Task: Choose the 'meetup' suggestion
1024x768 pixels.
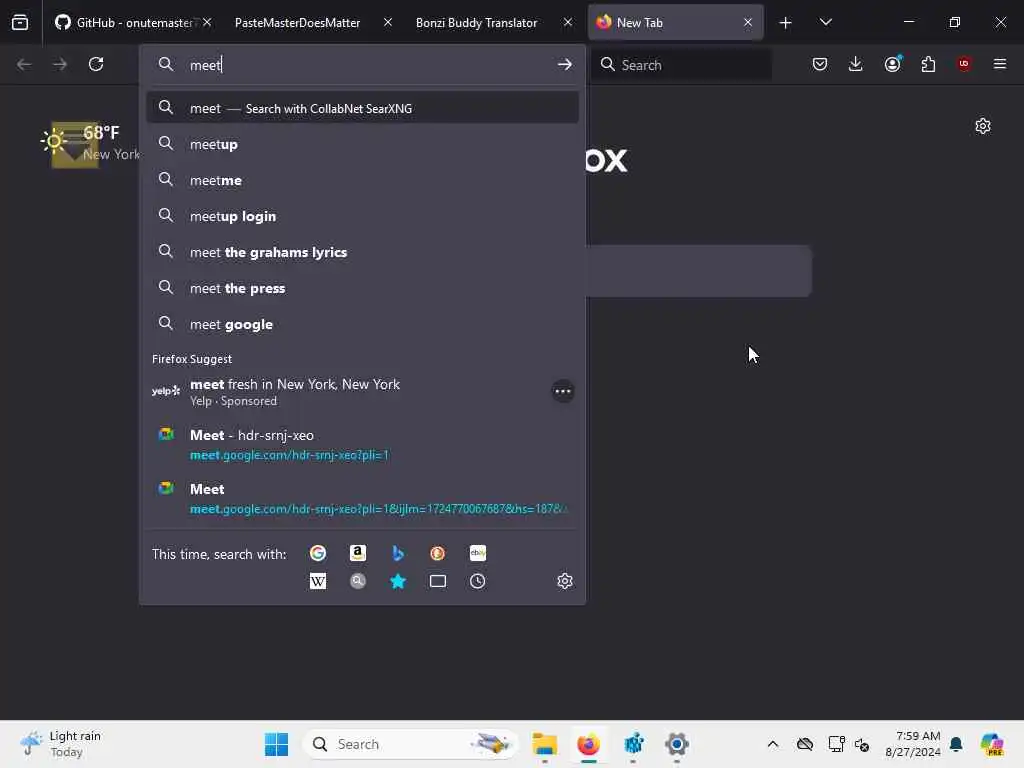Action: point(362,144)
